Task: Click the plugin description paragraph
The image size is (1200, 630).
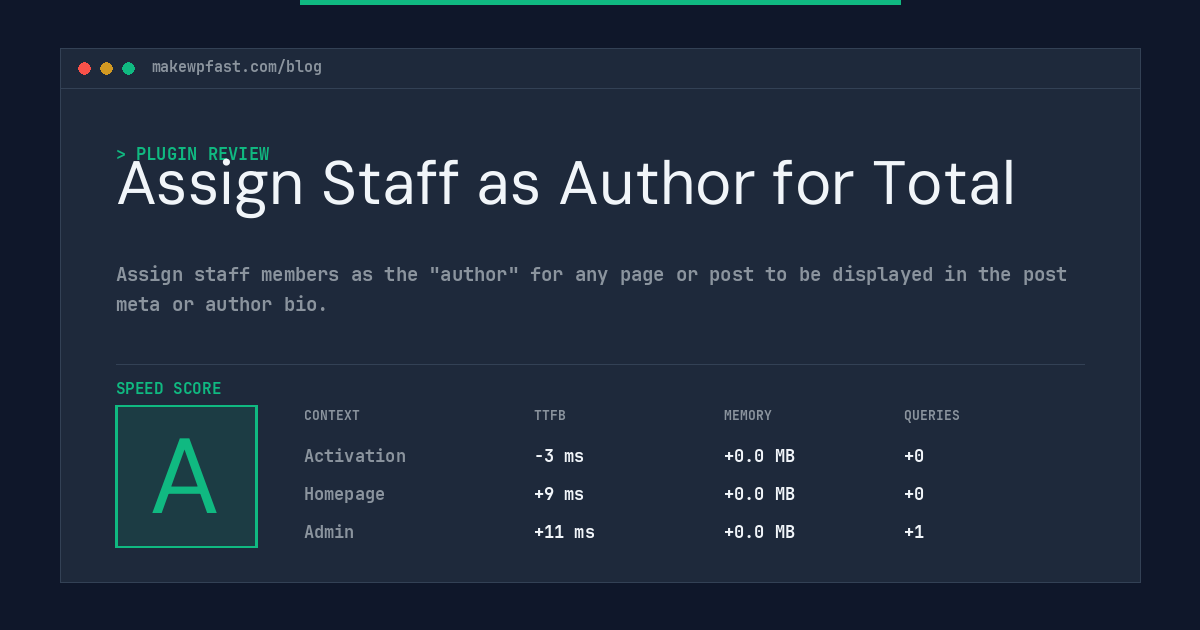Action: [x=592, y=289]
